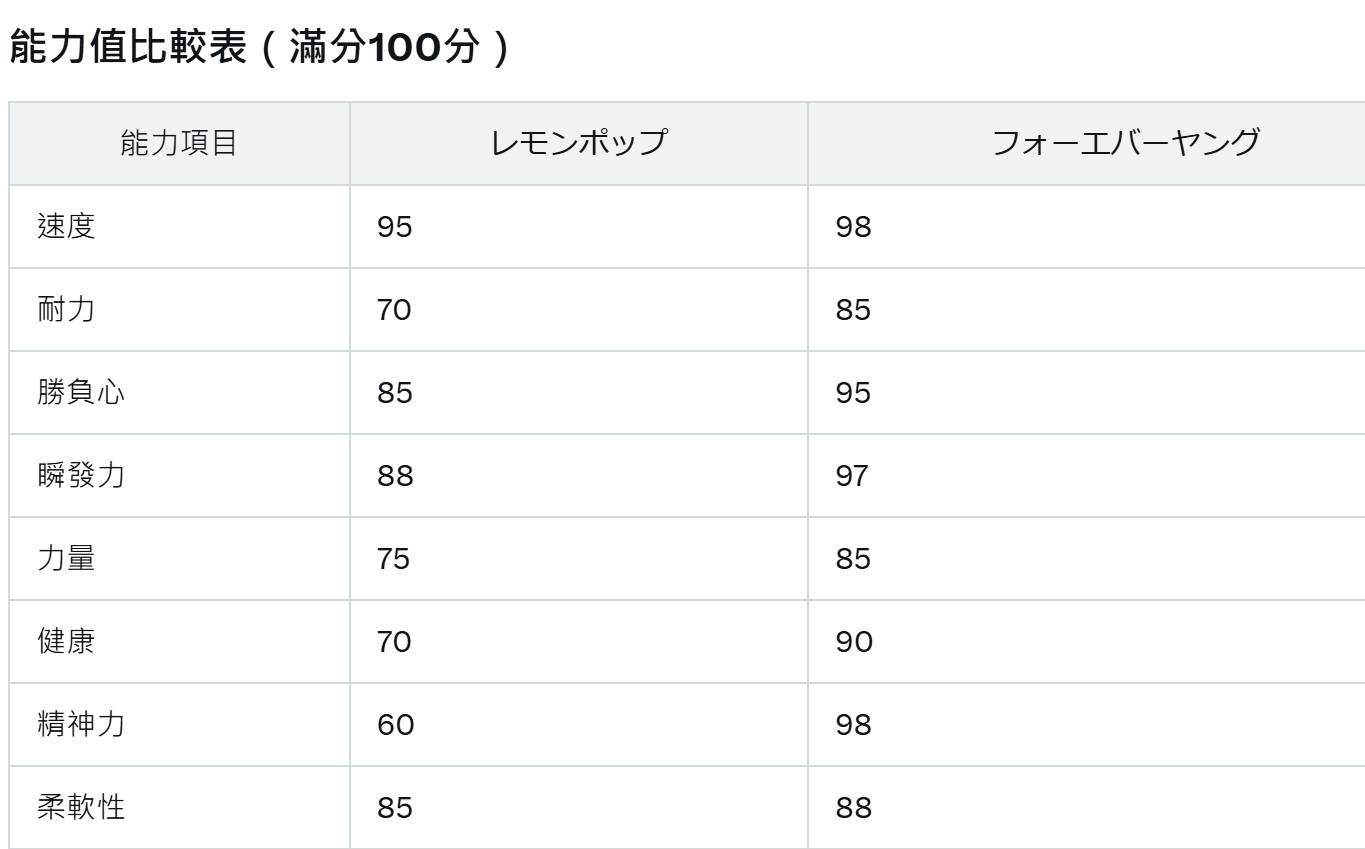Viewport: 1365px width, 849px height.
Task: Select the レモンポップ column header
Action: (x=578, y=143)
